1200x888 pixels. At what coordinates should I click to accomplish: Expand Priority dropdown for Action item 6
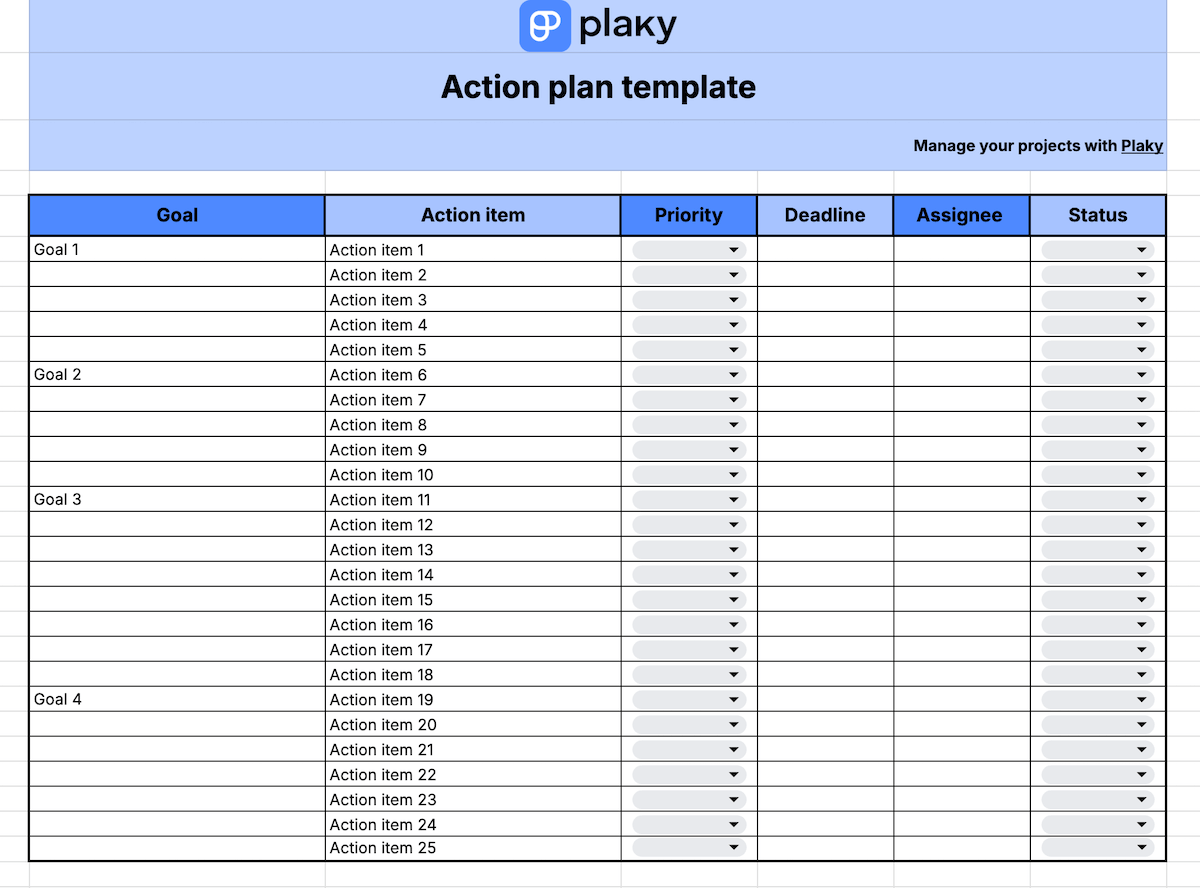pyautogui.click(x=689, y=375)
